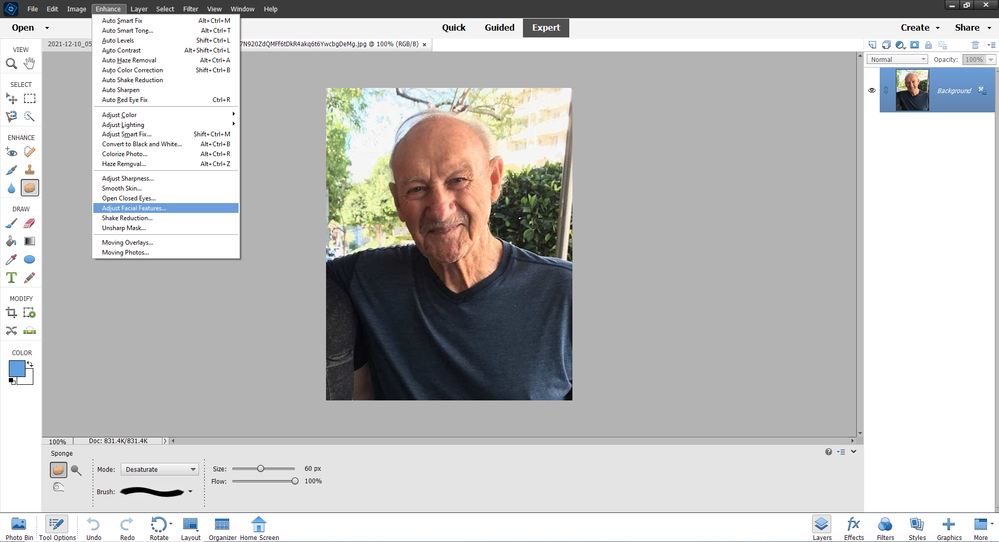Select the Spot Healing Brush tool
This screenshot has height=542, width=999.
click(x=29, y=152)
